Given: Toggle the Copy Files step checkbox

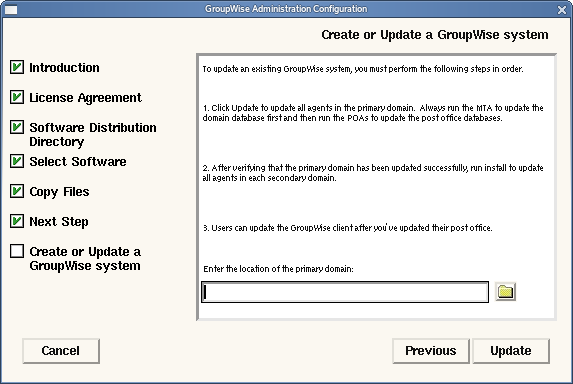Looking at the screenshot, I should 17,191.
